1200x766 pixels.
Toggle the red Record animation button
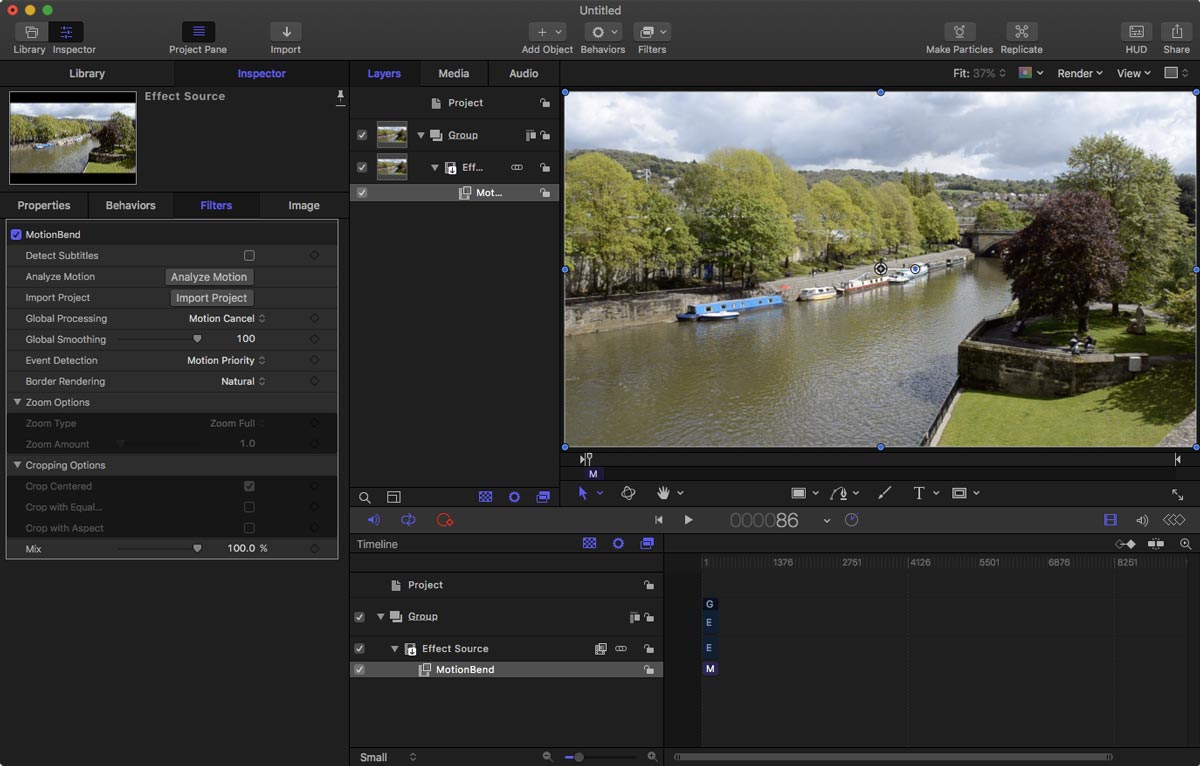tap(445, 520)
